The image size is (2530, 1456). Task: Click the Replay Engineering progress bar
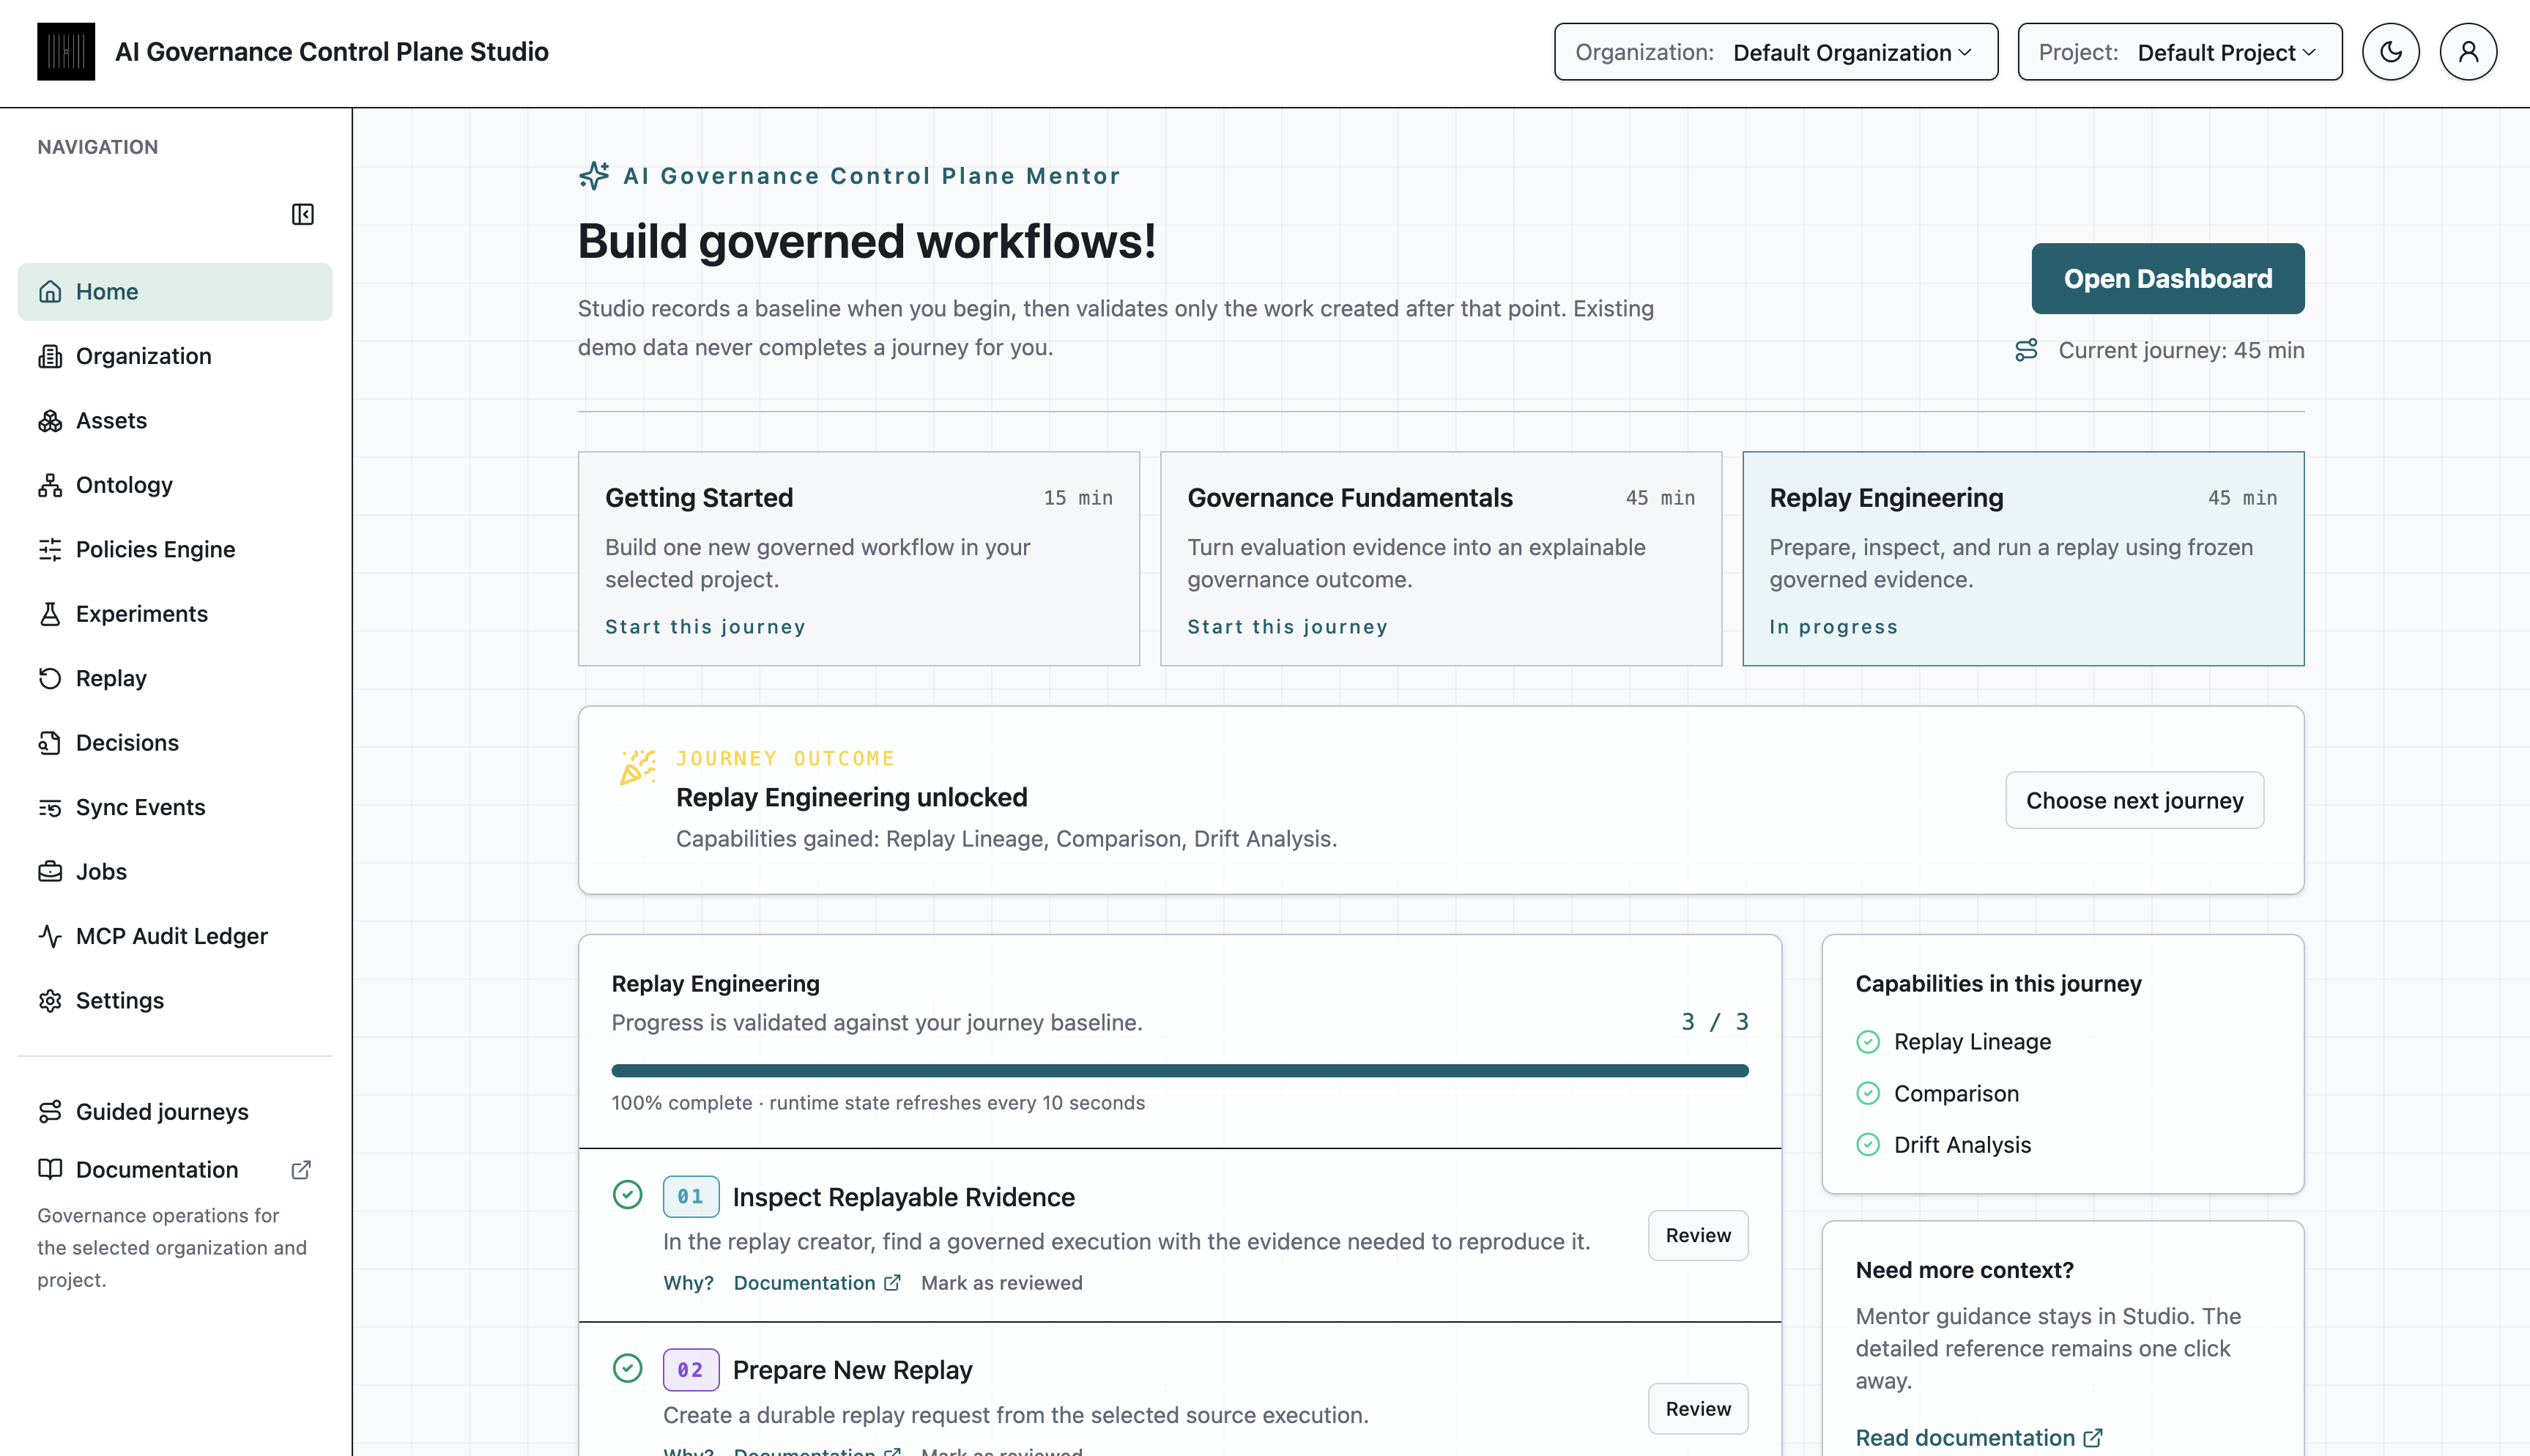pos(1180,1071)
